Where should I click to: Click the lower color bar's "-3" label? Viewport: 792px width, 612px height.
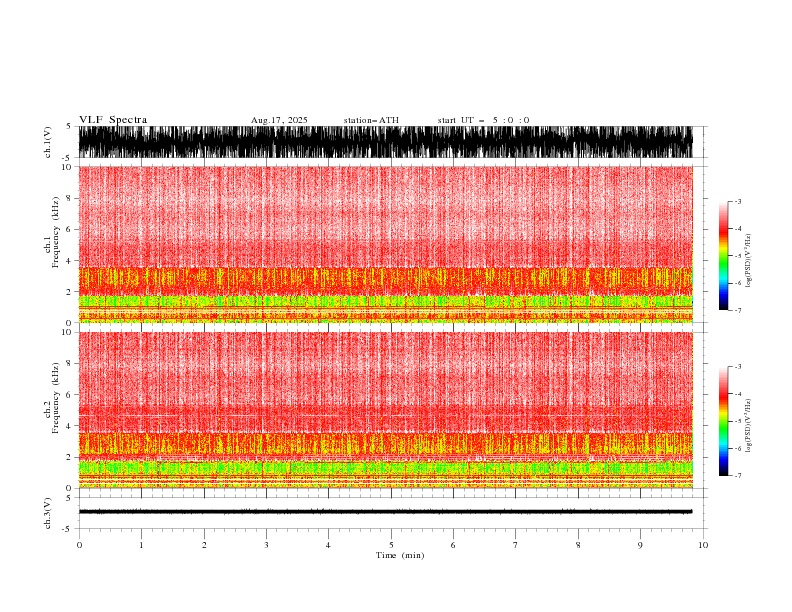(738, 367)
